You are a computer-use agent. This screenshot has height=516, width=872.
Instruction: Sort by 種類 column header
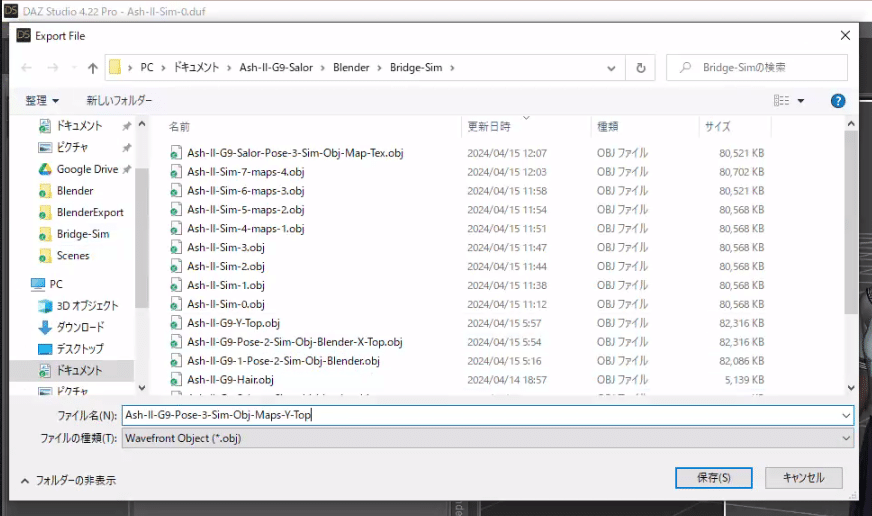click(x=607, y=127)
